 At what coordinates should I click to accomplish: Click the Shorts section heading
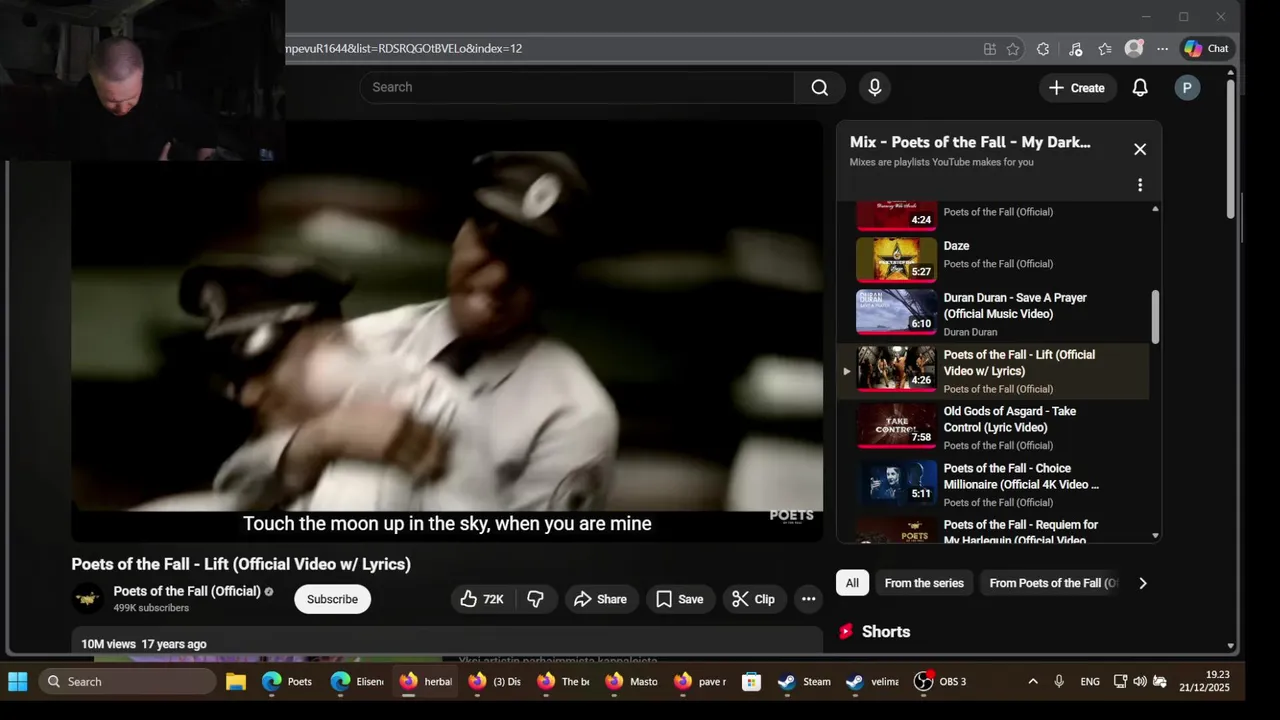[x=886, y=632]
